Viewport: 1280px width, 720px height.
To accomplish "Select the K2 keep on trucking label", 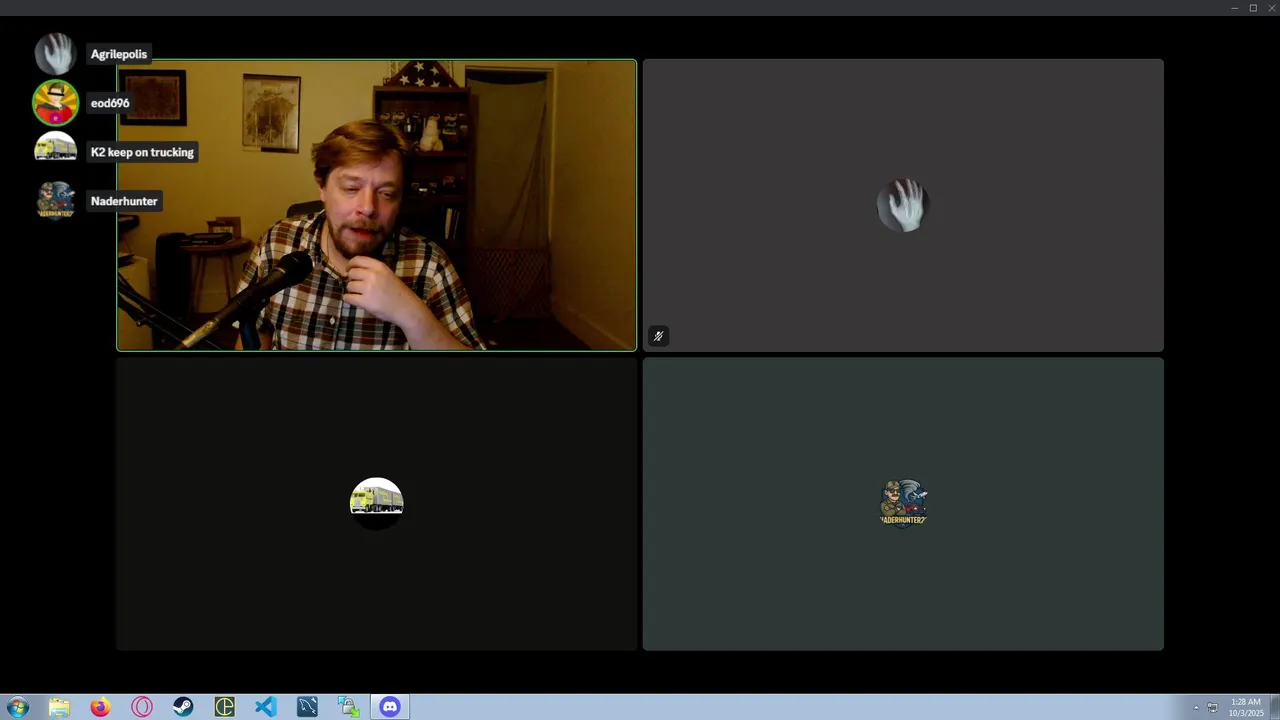I will click(142, 152).
